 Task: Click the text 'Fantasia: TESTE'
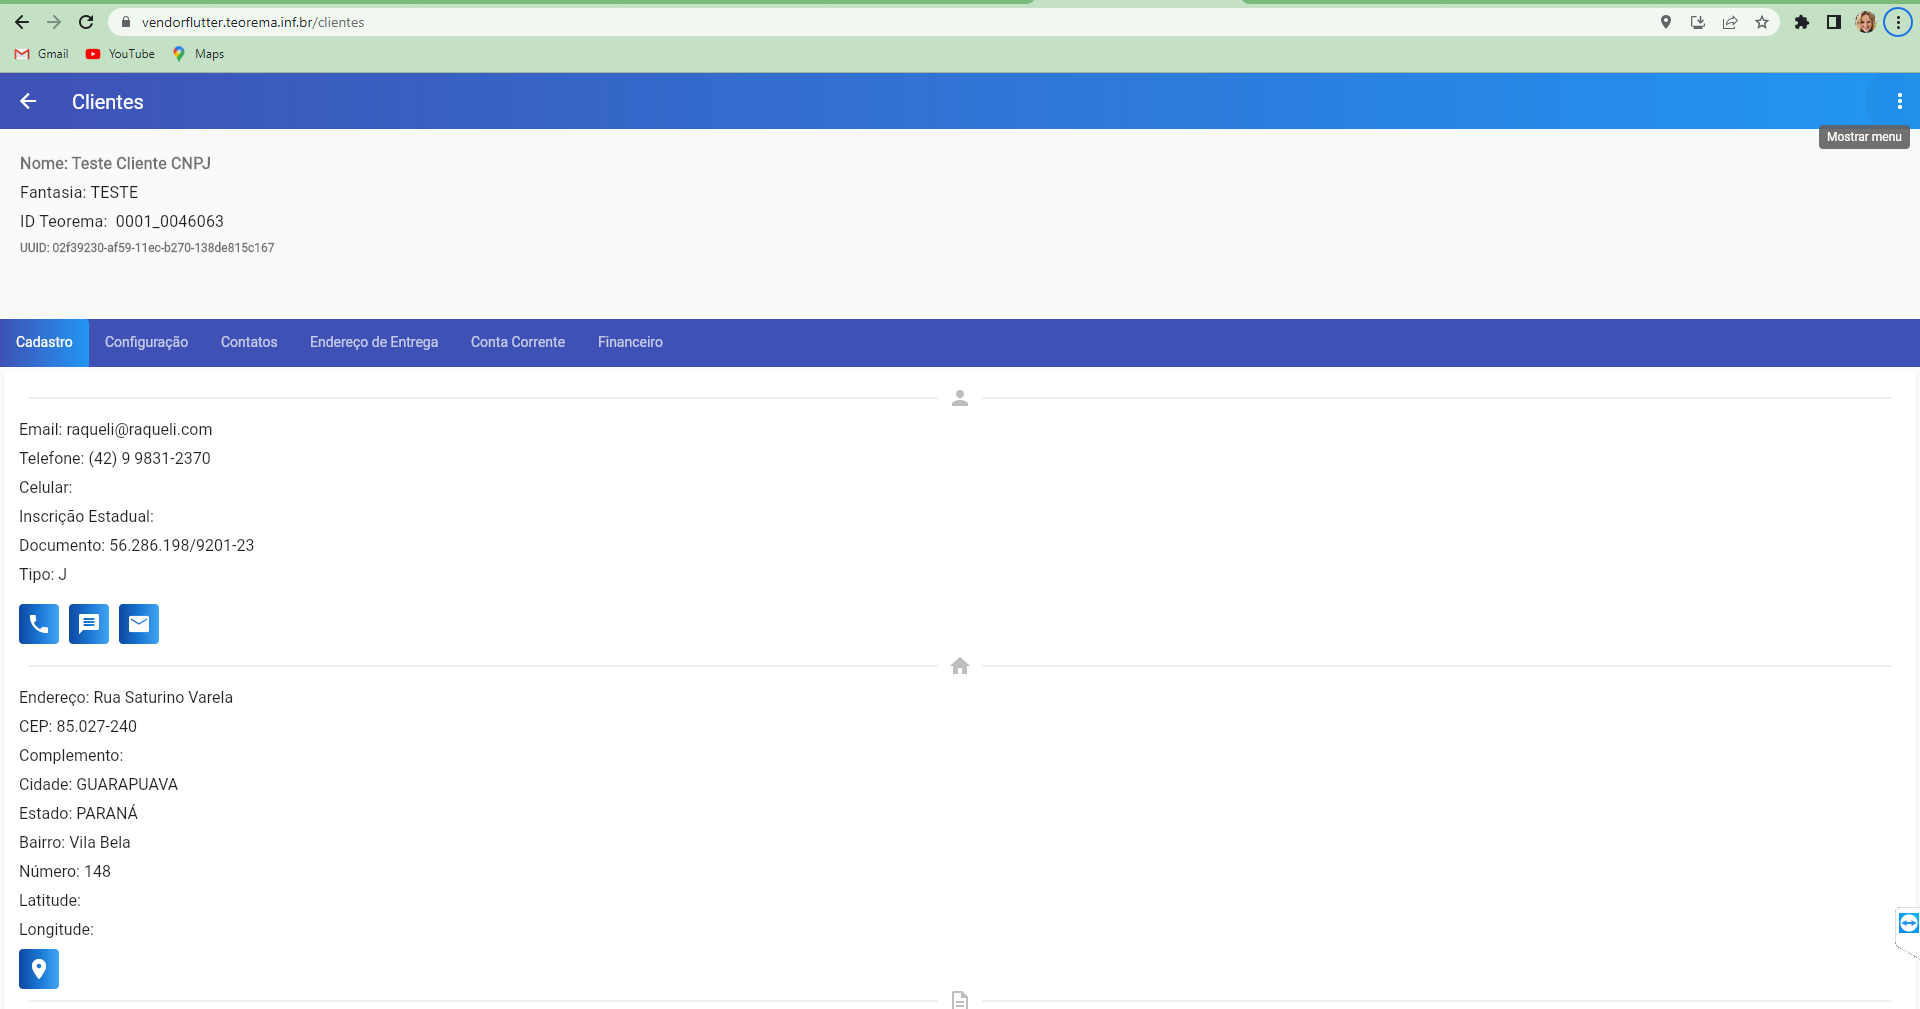point(79,192)
